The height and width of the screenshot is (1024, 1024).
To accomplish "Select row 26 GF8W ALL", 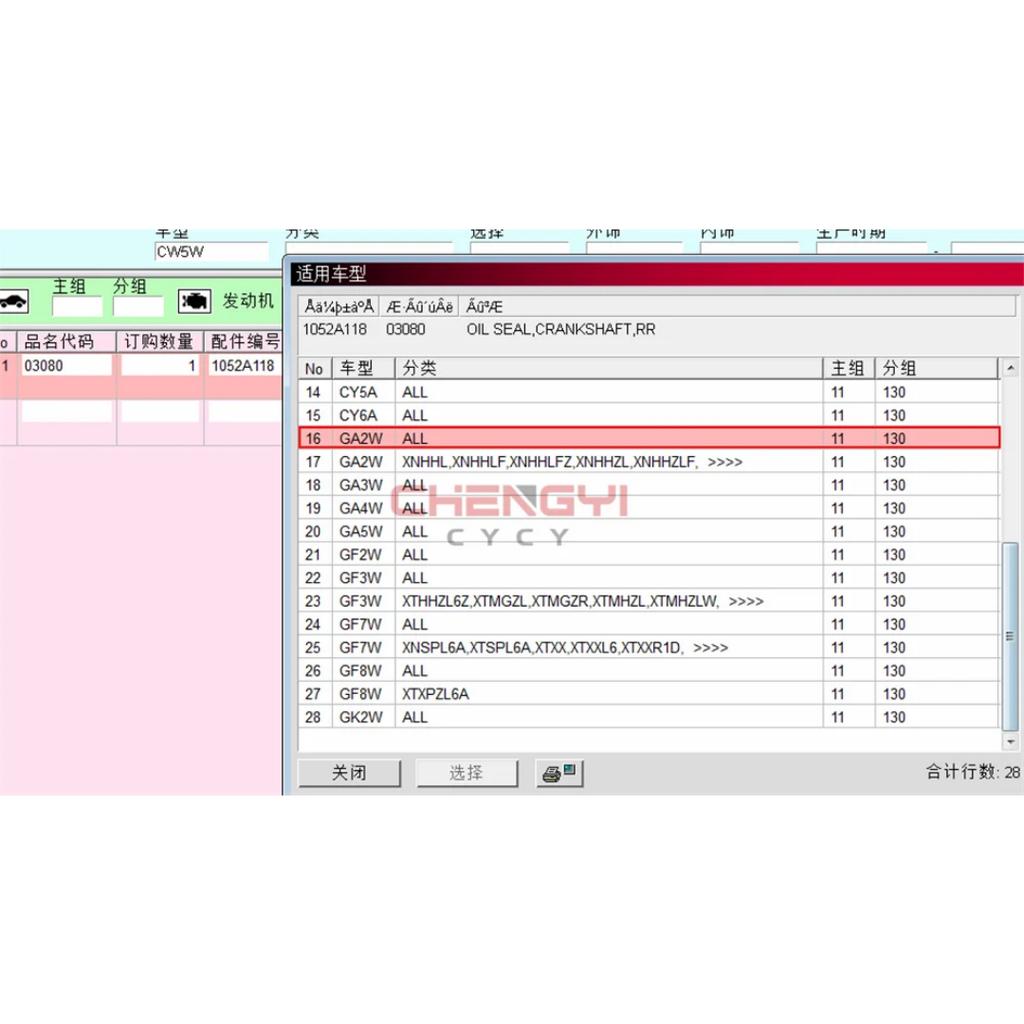I will [648, 671].
